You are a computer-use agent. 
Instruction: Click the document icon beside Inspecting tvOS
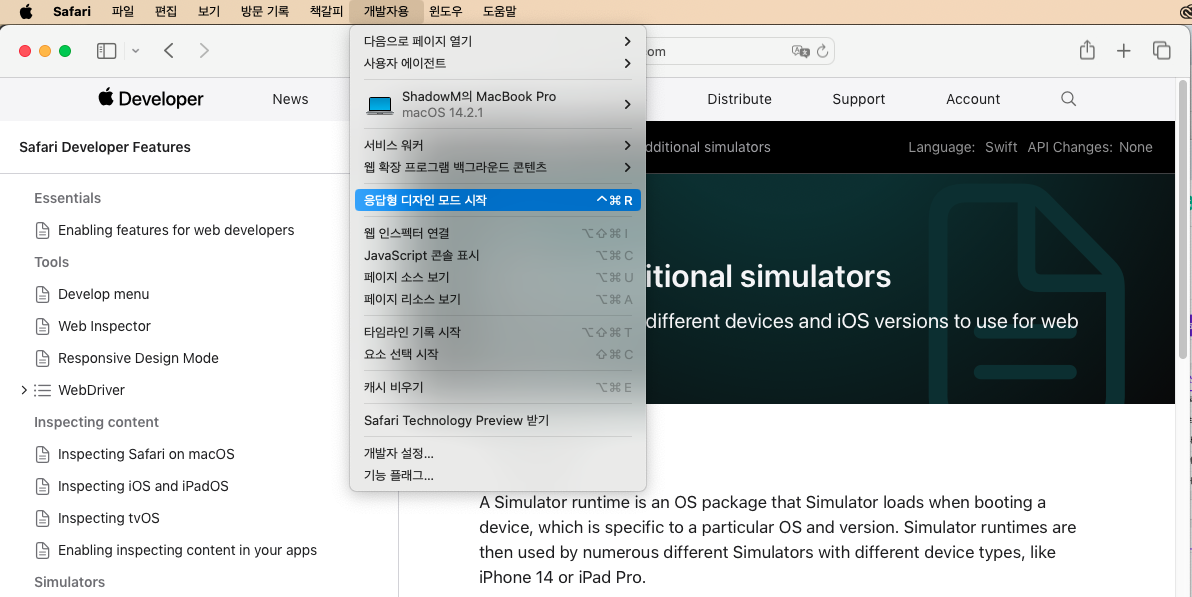click(x=43, y=518)
